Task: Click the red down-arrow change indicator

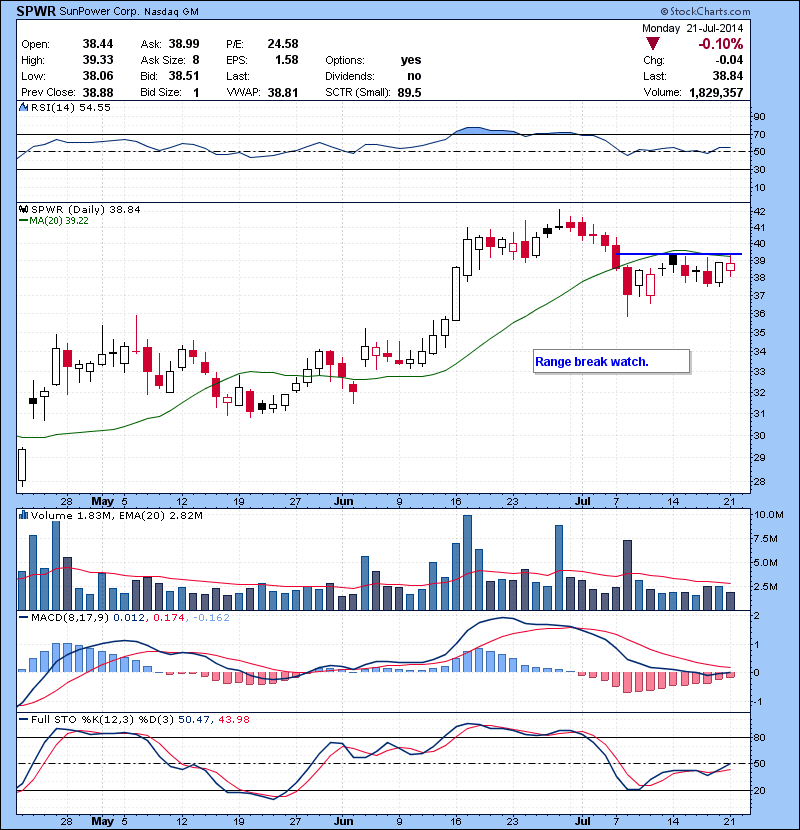Action: point(653,44)
